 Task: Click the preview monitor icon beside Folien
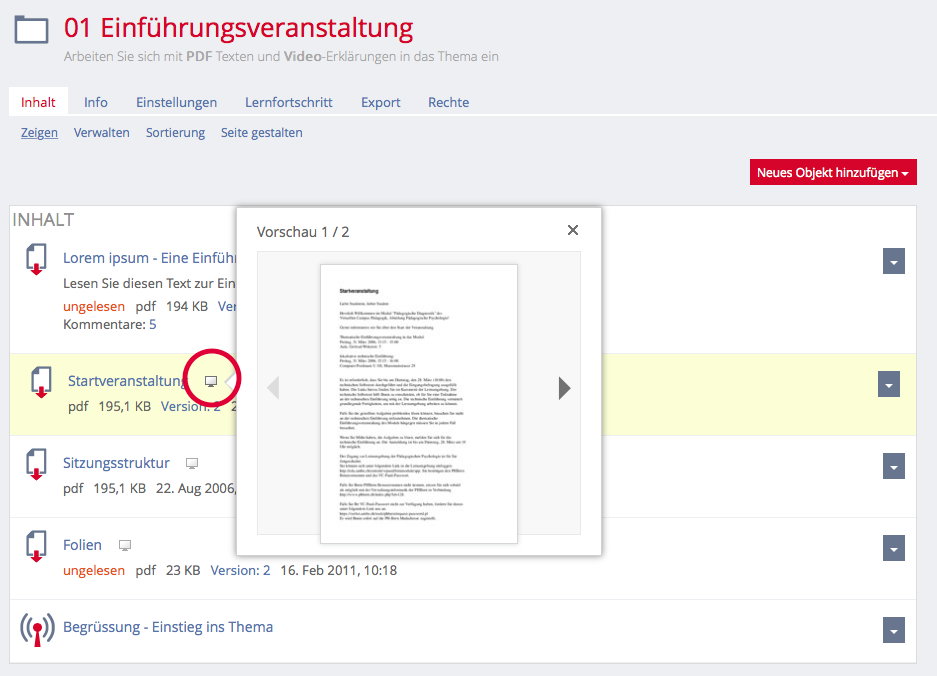coord(125,546)
